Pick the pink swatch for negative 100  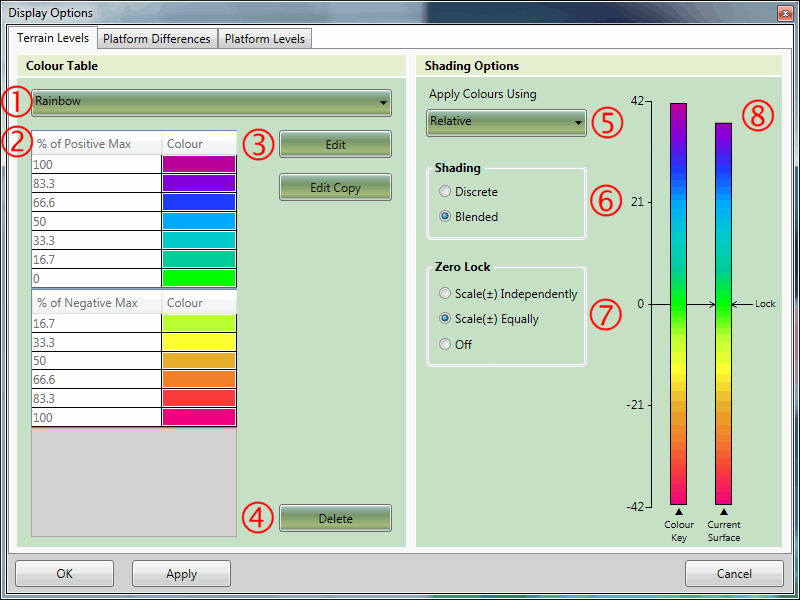[x=199, y=417]
